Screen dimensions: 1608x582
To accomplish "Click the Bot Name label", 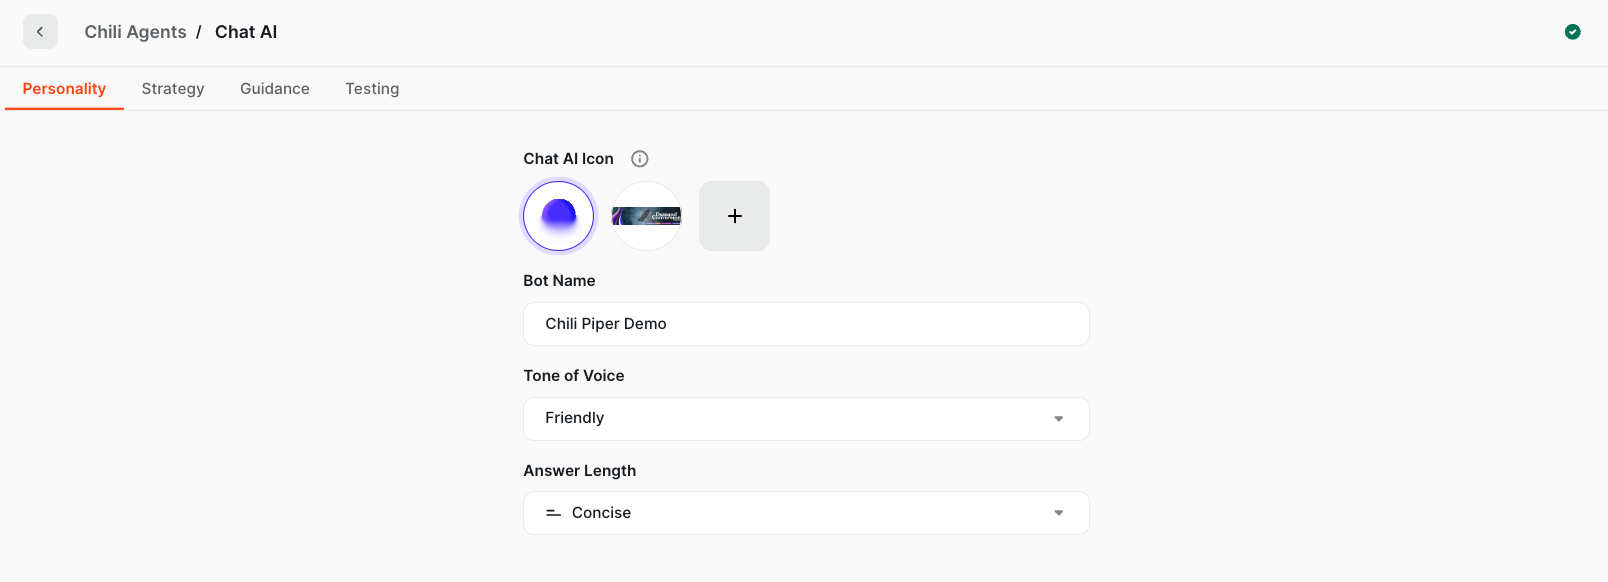I will (x=559, y=281).
